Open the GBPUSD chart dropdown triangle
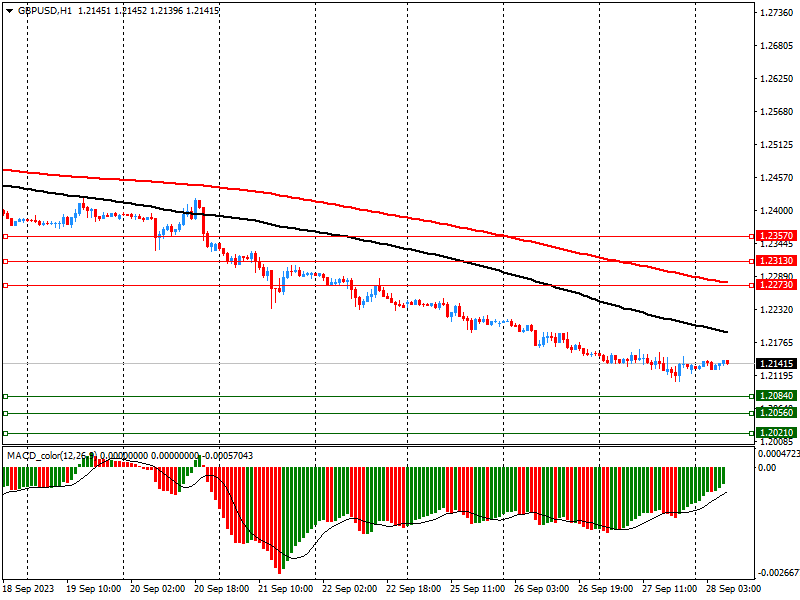The width and height of the screenshot is (800, 600). click(x=9, y=10)
